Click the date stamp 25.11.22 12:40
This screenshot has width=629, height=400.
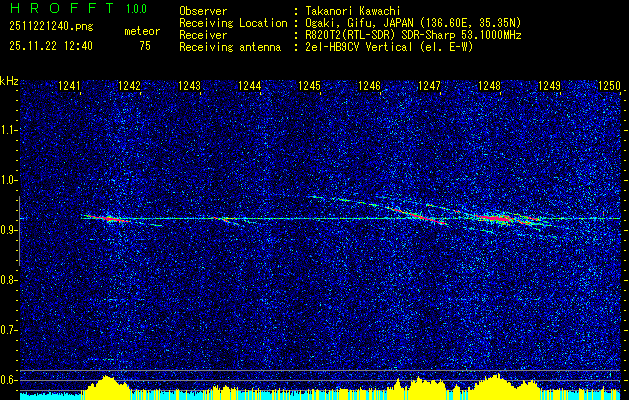(x=51, y=46)
